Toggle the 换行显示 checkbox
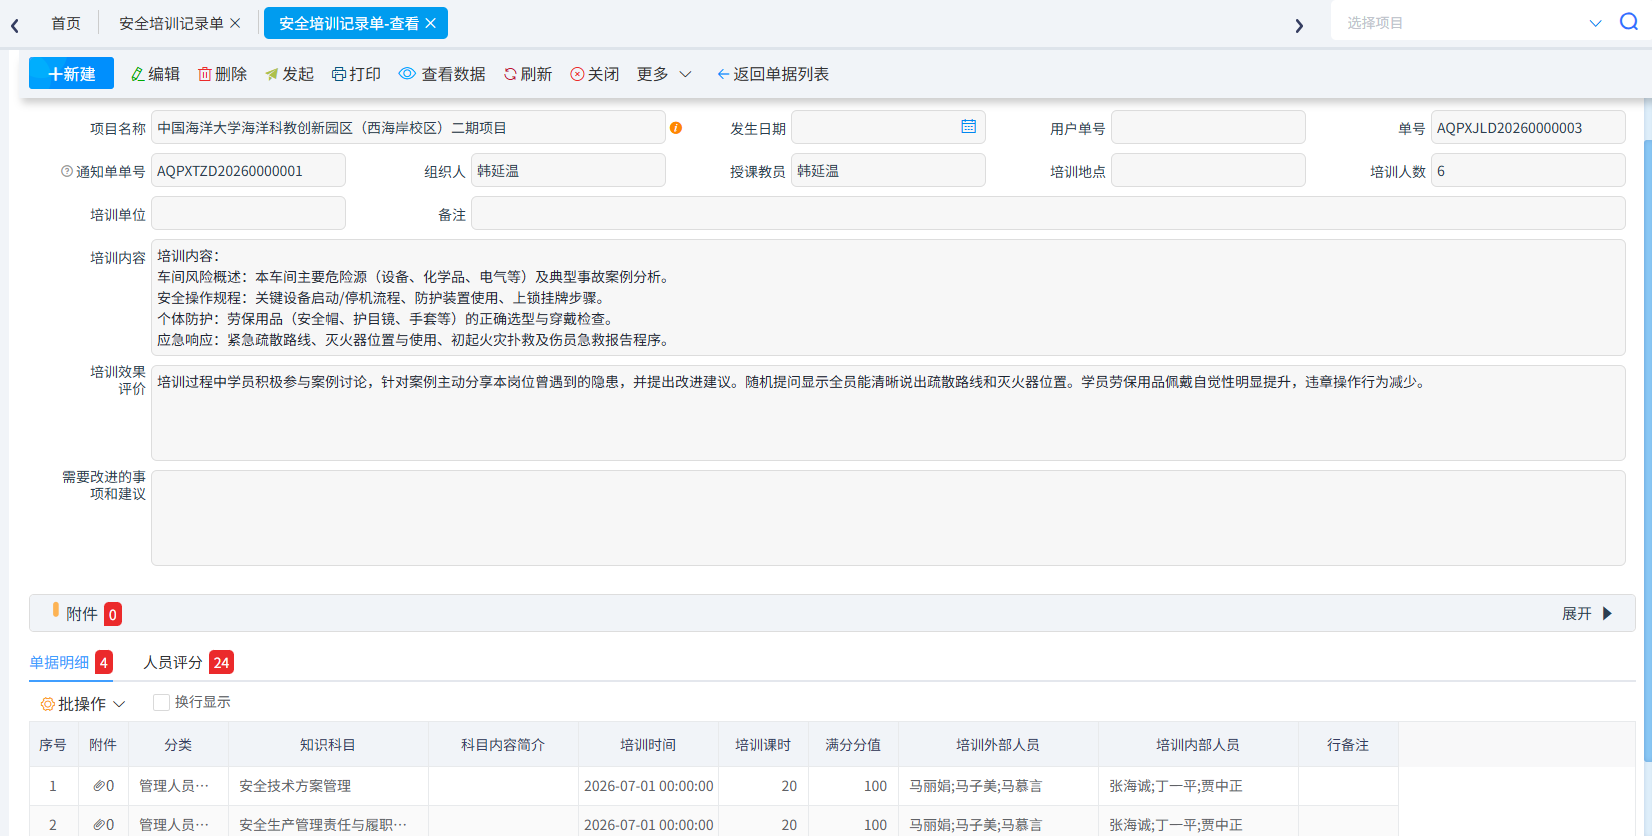This screenshot has width=1652, height=836. click(161, 702)
